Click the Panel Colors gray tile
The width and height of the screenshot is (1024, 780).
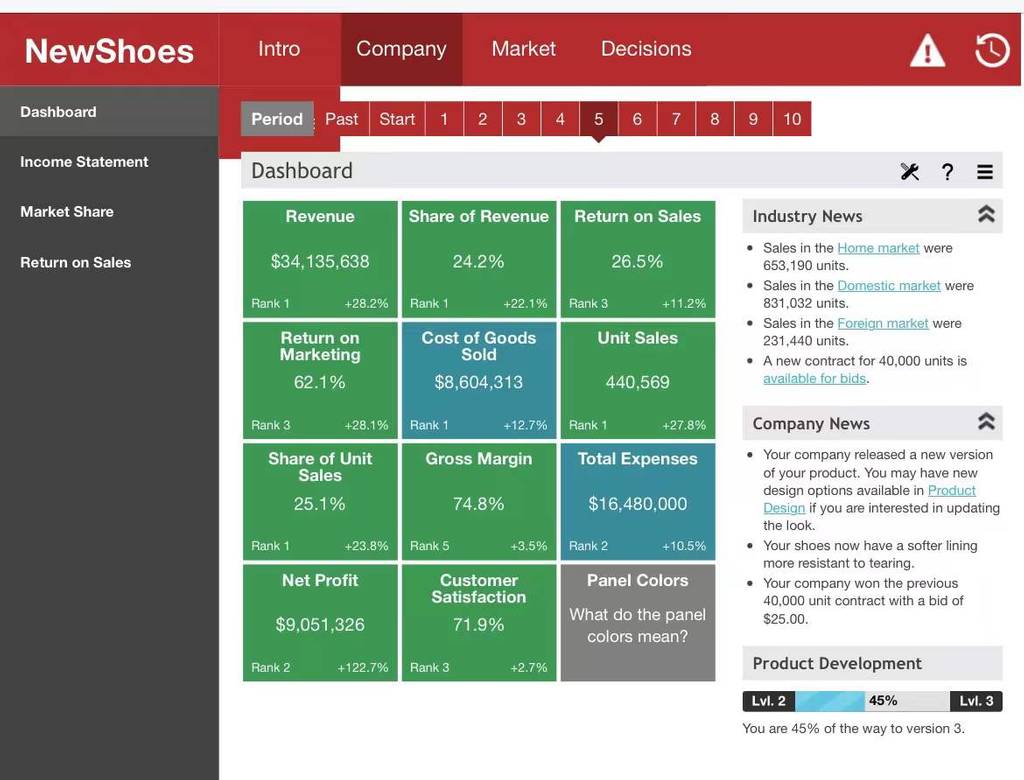637,623
